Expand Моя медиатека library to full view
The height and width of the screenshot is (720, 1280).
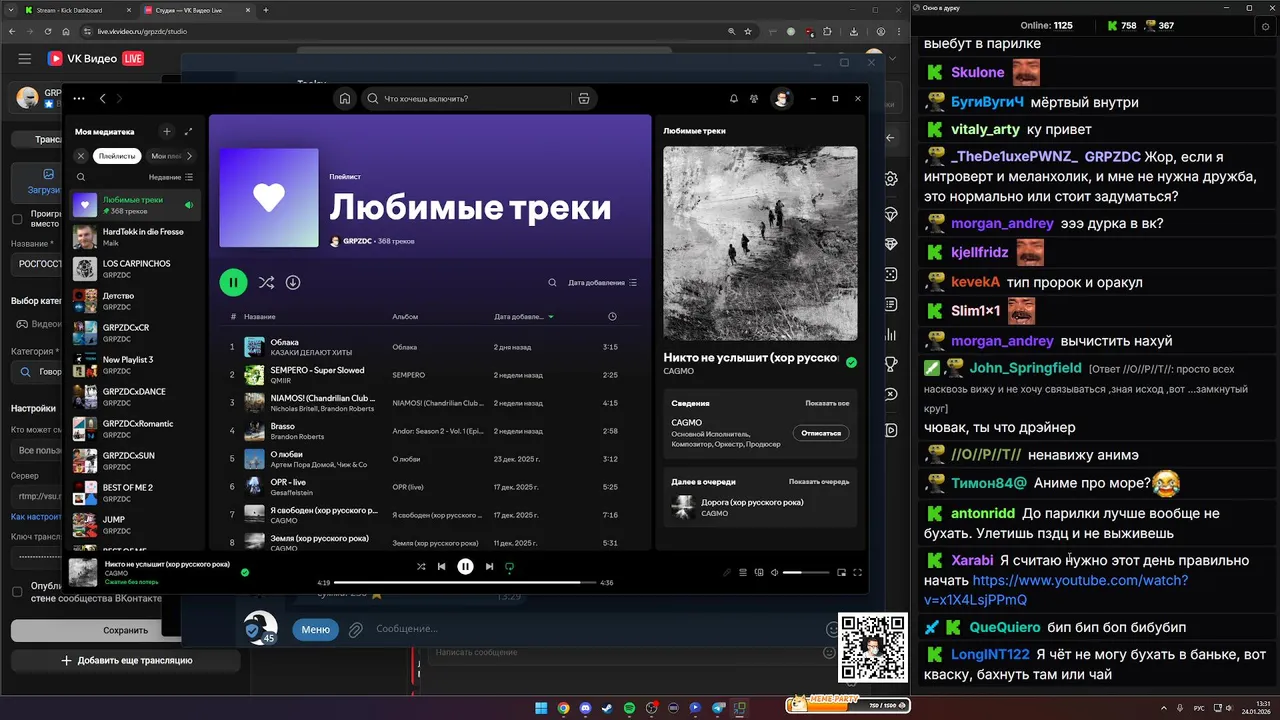click(189, 131)
